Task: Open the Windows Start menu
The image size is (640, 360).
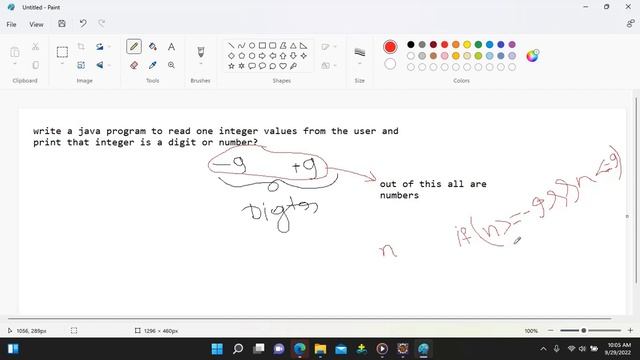Action: (217, 349)
